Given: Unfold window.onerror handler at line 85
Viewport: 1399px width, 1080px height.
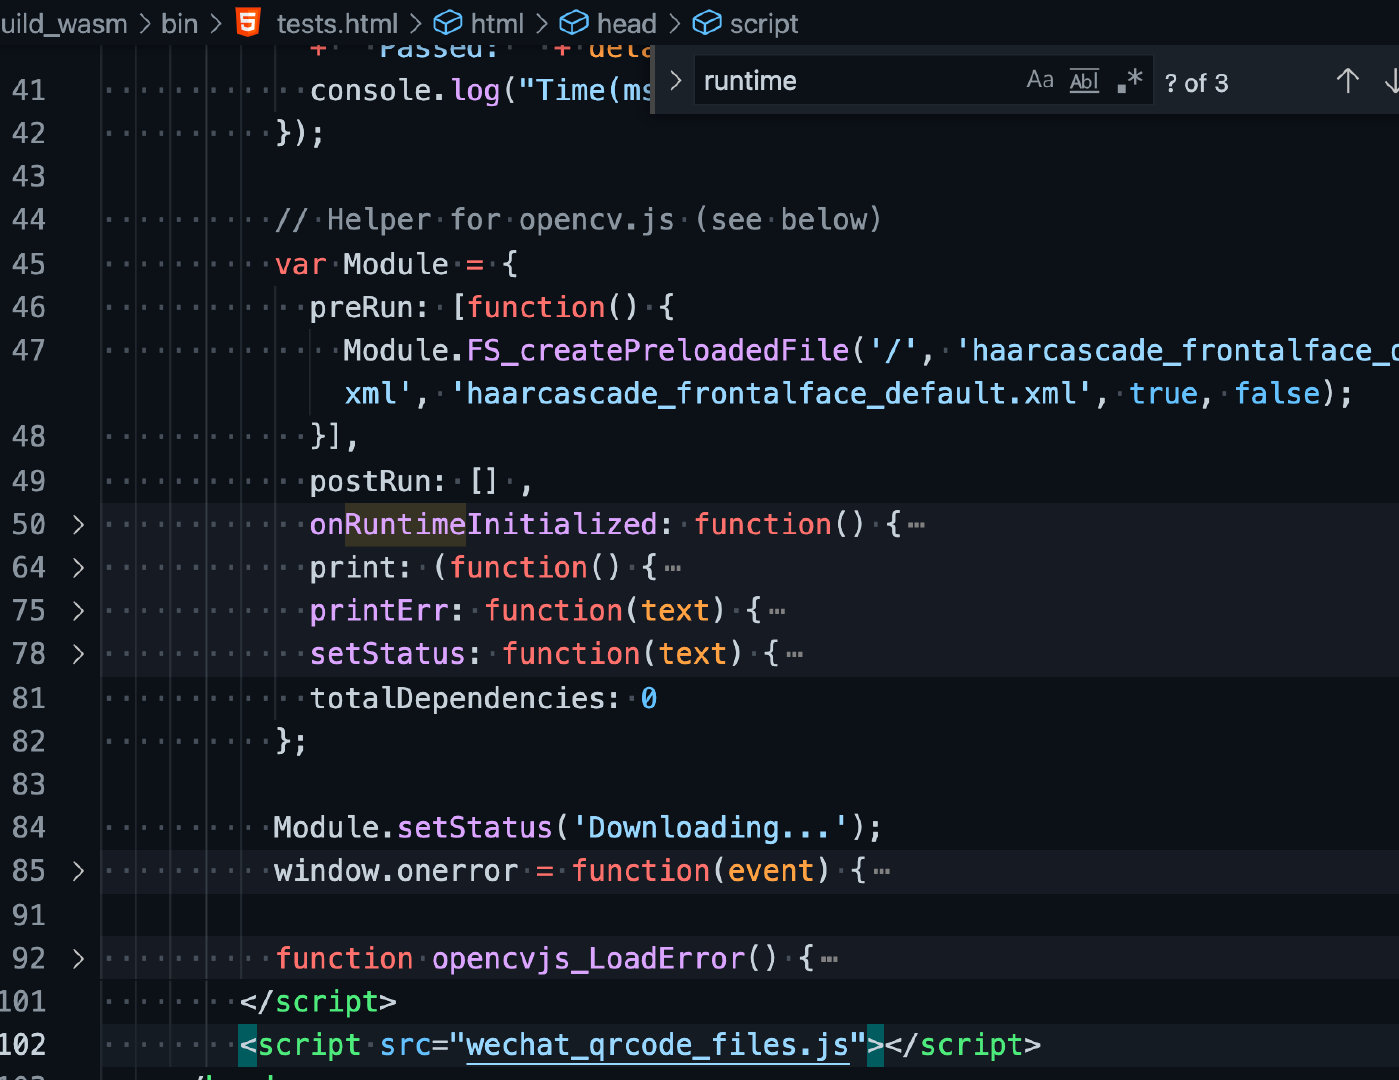Looking at the screenshot, I should [x=78, y=871].
